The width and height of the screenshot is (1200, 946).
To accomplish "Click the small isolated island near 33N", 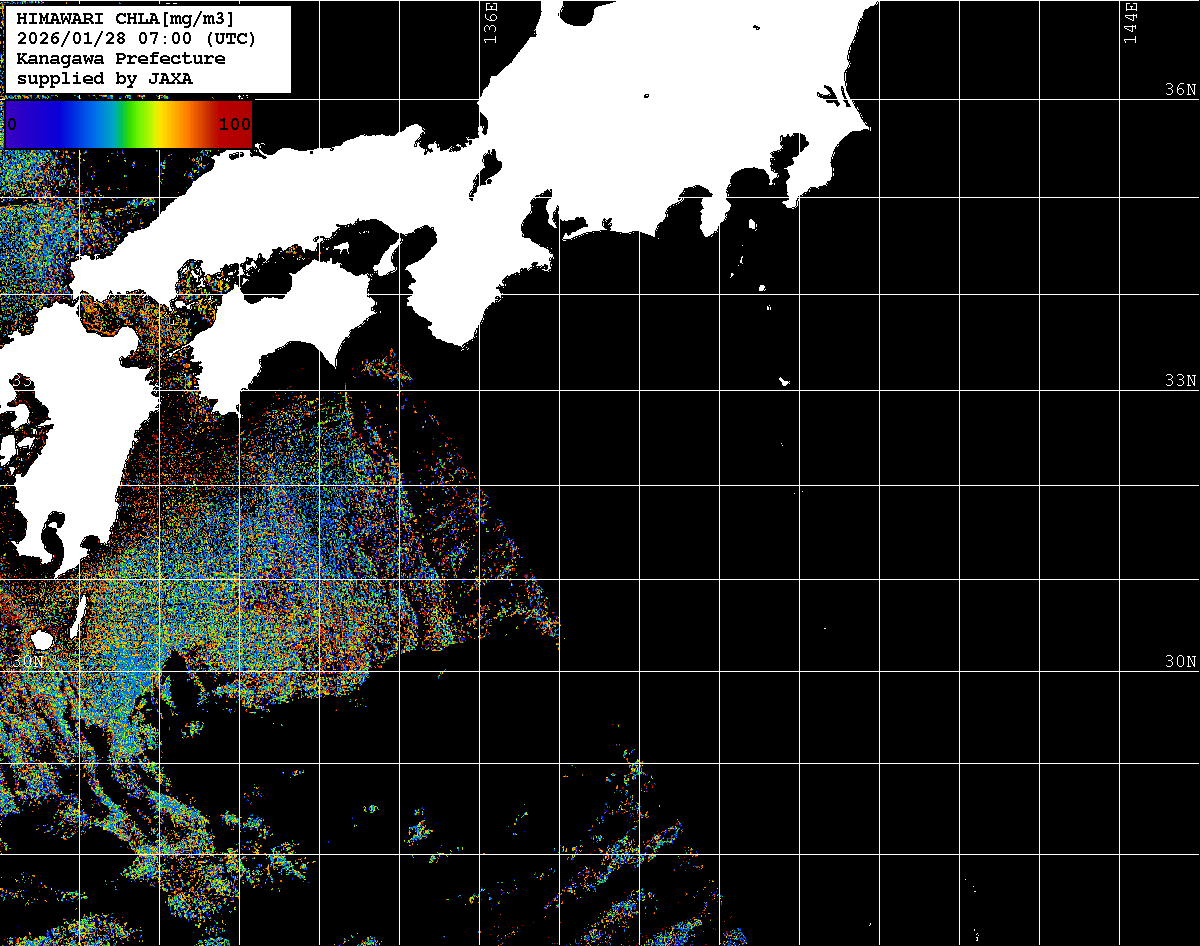I will pyautogui.click(x=785, y=381).
